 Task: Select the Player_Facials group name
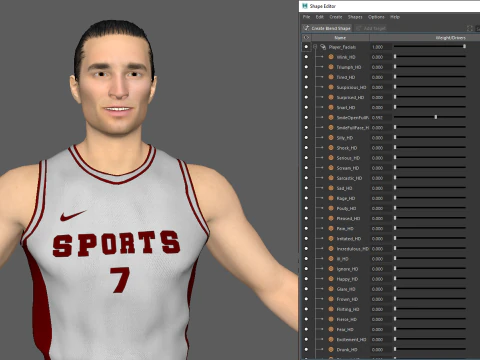point(342,47)
